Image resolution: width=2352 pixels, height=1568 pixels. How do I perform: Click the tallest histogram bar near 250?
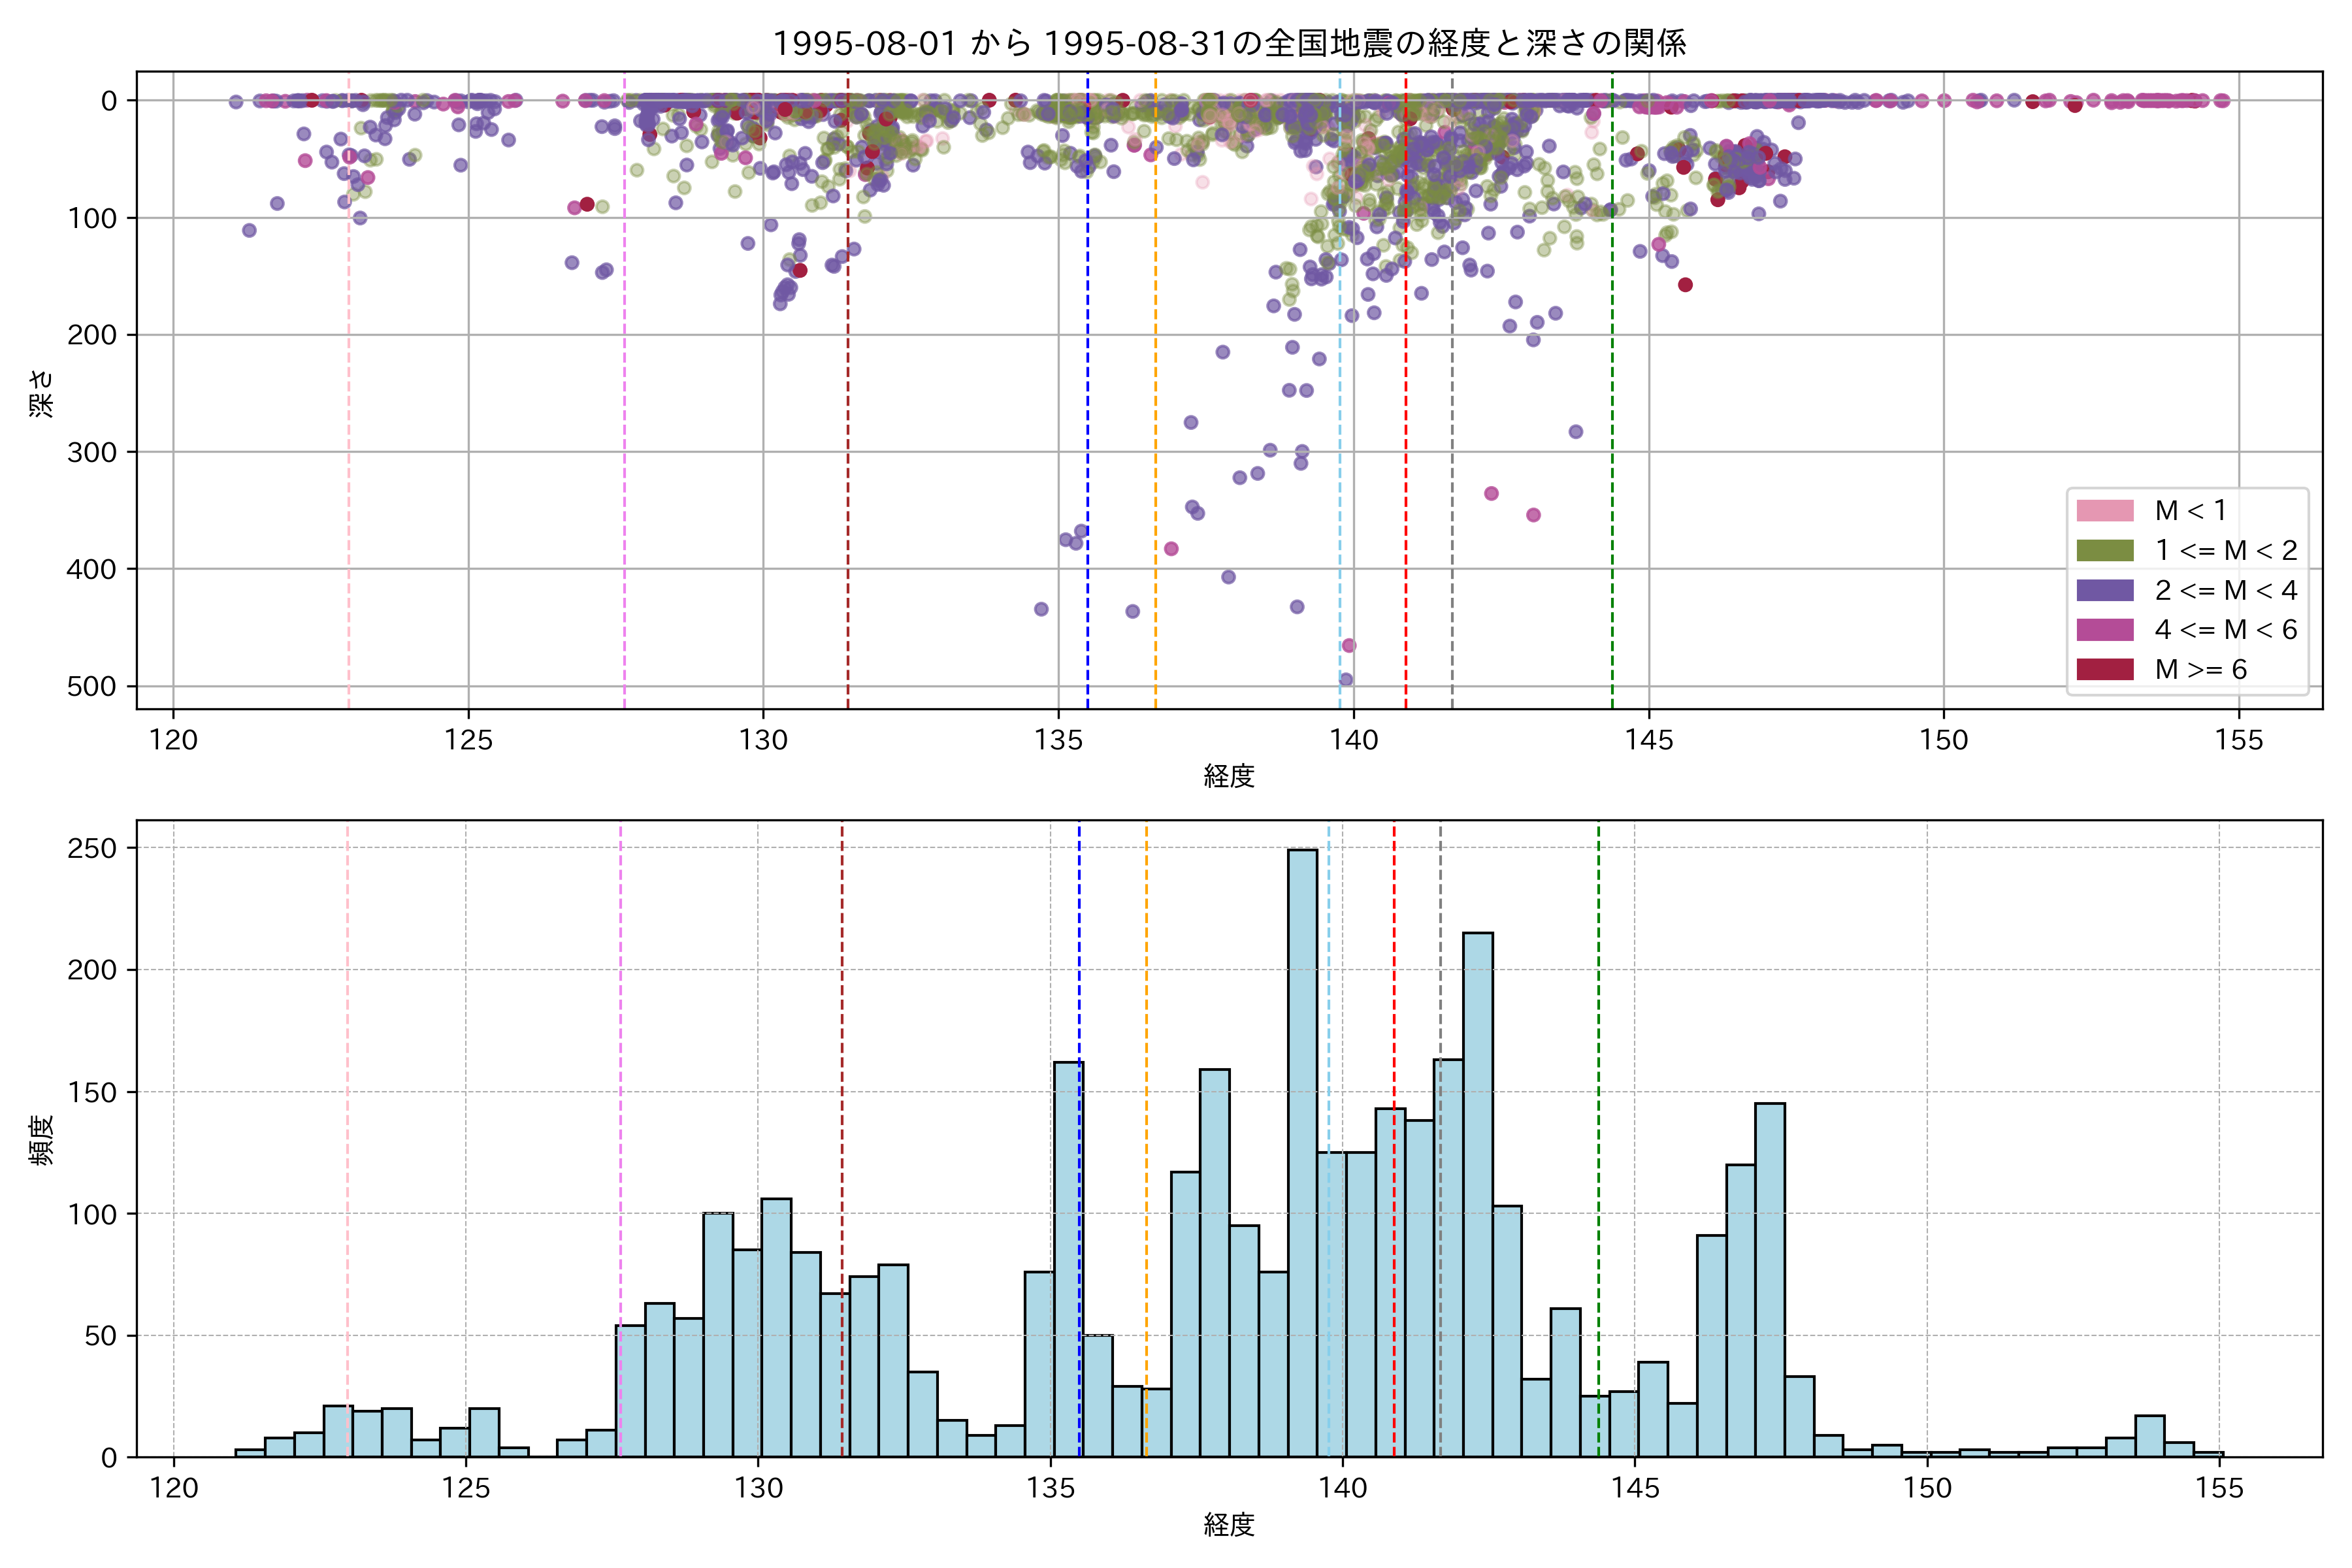[x=1302, y=1150]
